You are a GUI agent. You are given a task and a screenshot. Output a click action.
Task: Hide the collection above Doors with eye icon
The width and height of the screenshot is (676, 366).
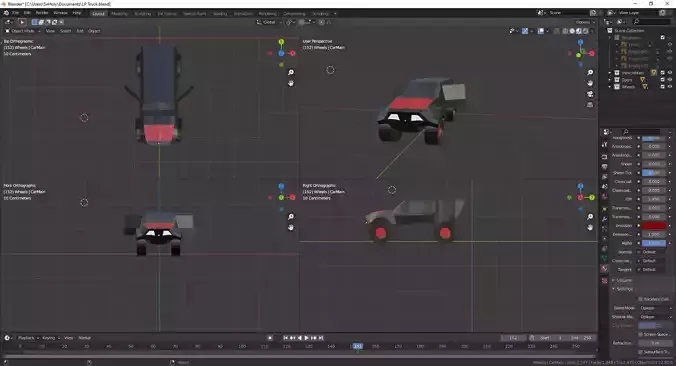[x=670, y=73]
